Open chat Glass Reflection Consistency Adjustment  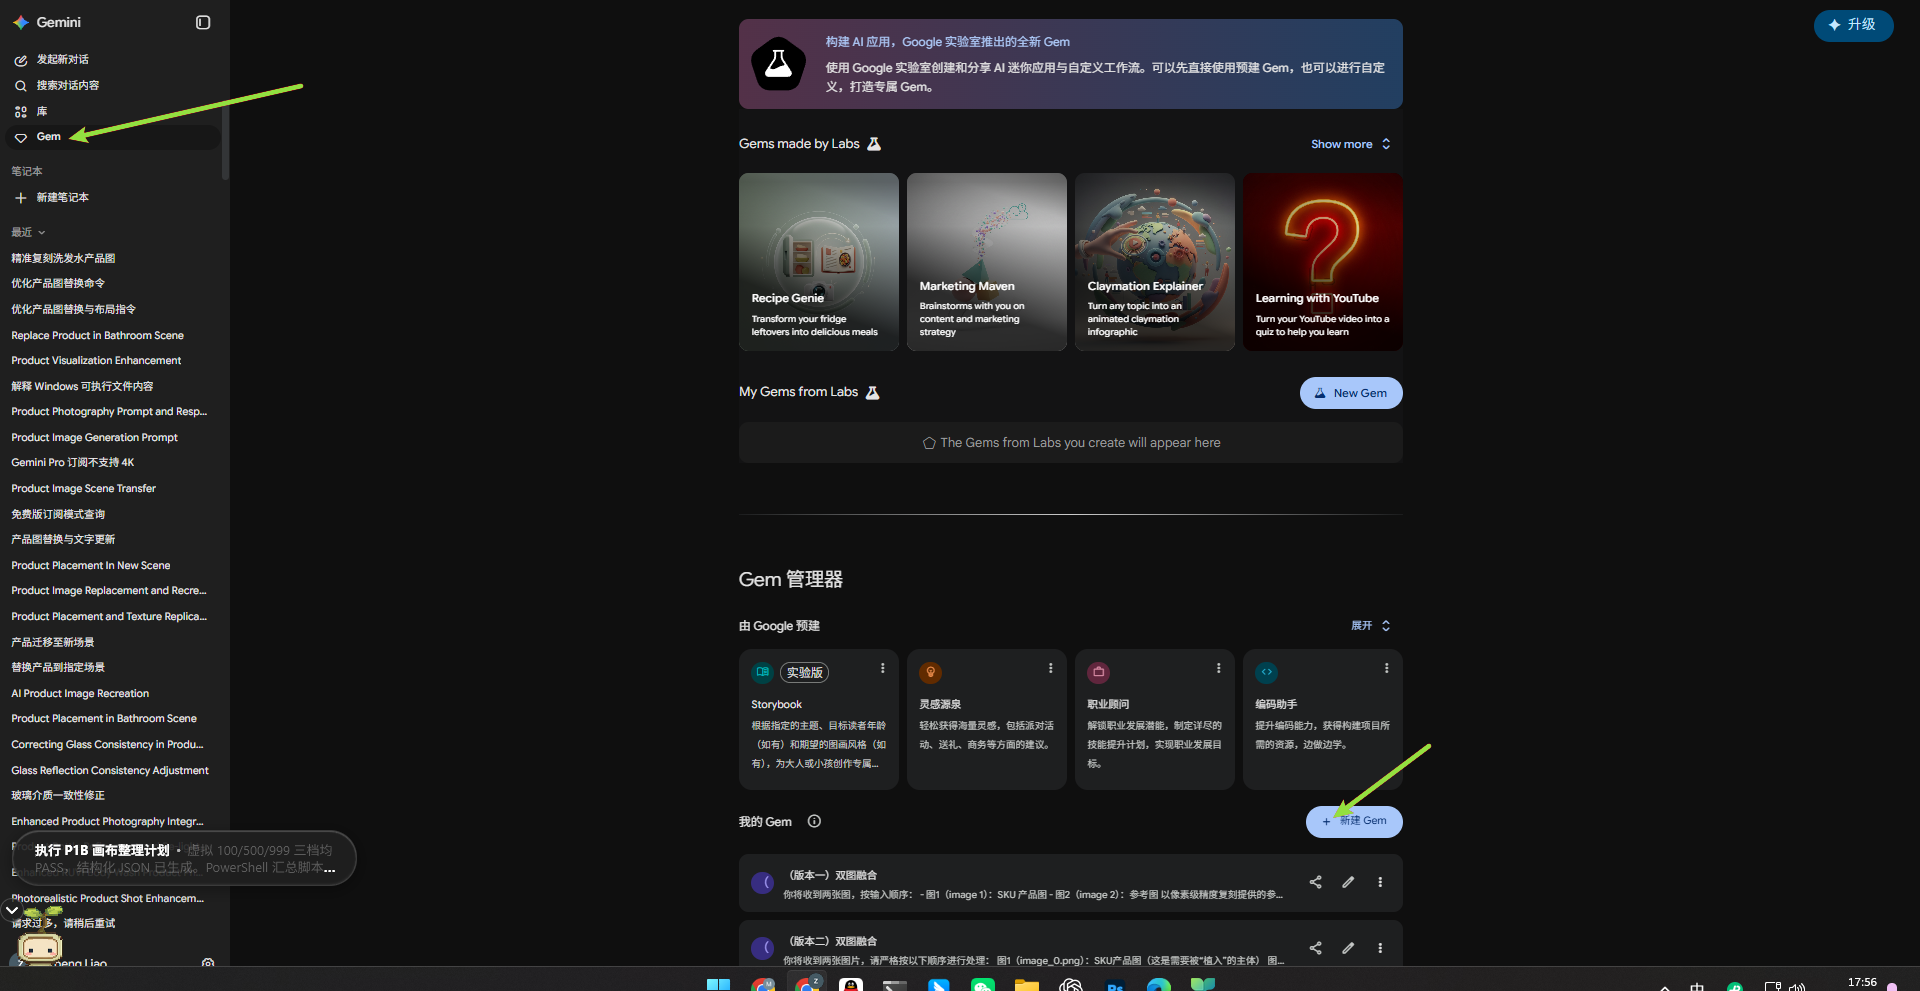[110, 770]
